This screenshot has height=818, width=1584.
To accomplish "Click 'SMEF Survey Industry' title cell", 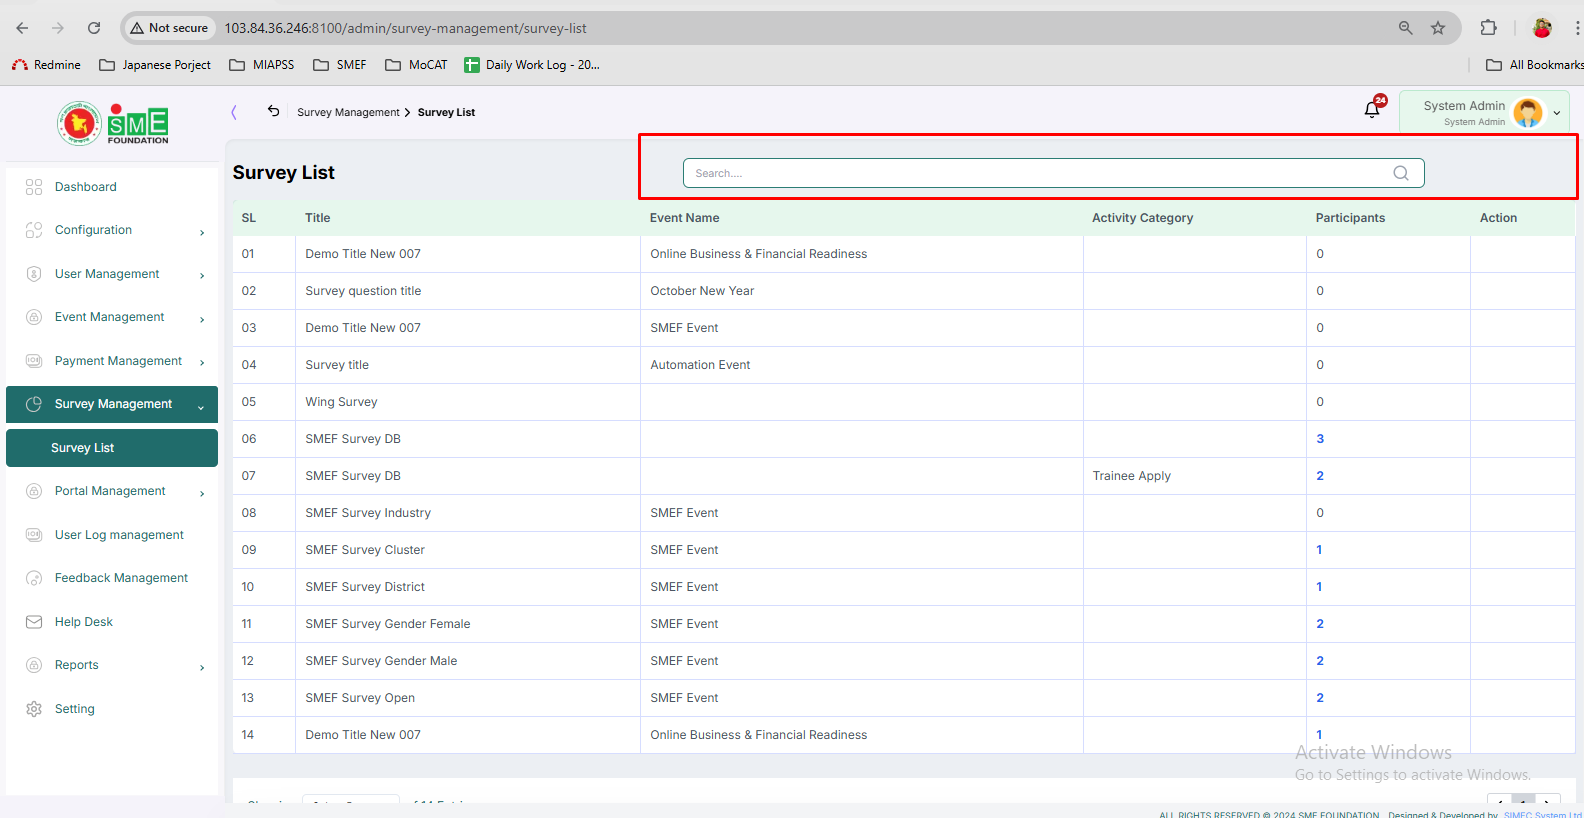I will pos(368,513).
